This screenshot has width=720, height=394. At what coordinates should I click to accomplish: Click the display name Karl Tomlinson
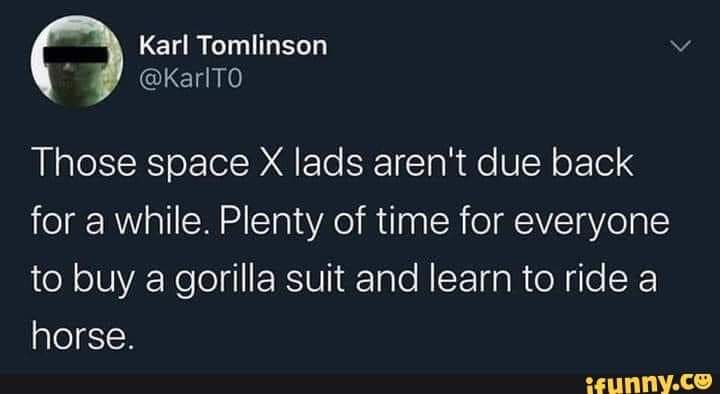pos(233,46)
